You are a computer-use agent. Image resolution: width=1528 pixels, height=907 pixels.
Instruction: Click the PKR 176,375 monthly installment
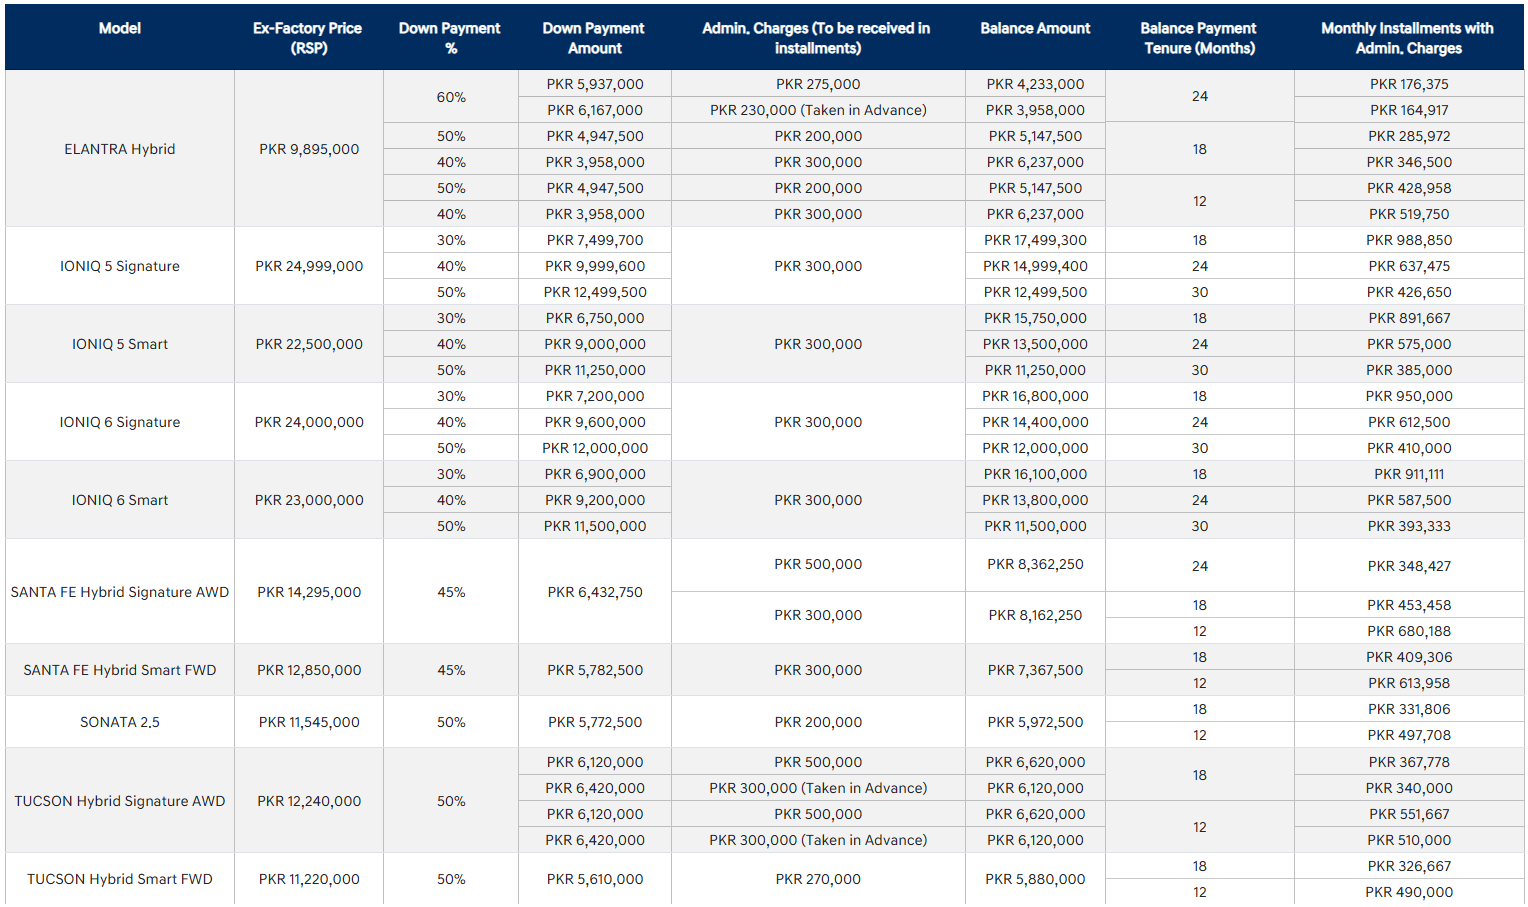coord(1409,84)
